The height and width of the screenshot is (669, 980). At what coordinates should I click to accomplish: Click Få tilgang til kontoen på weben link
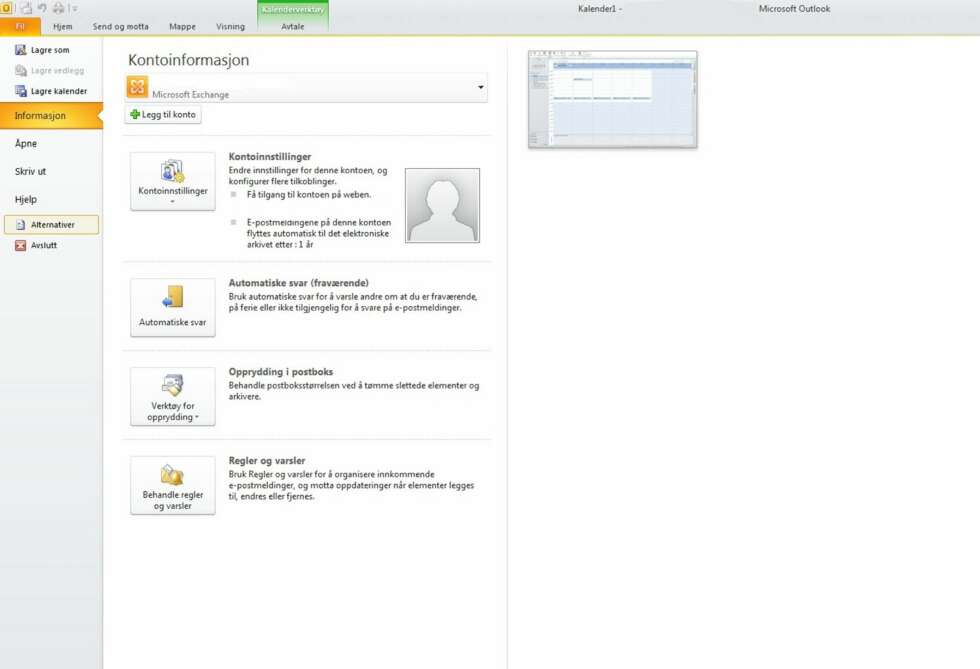pos(309,194)
